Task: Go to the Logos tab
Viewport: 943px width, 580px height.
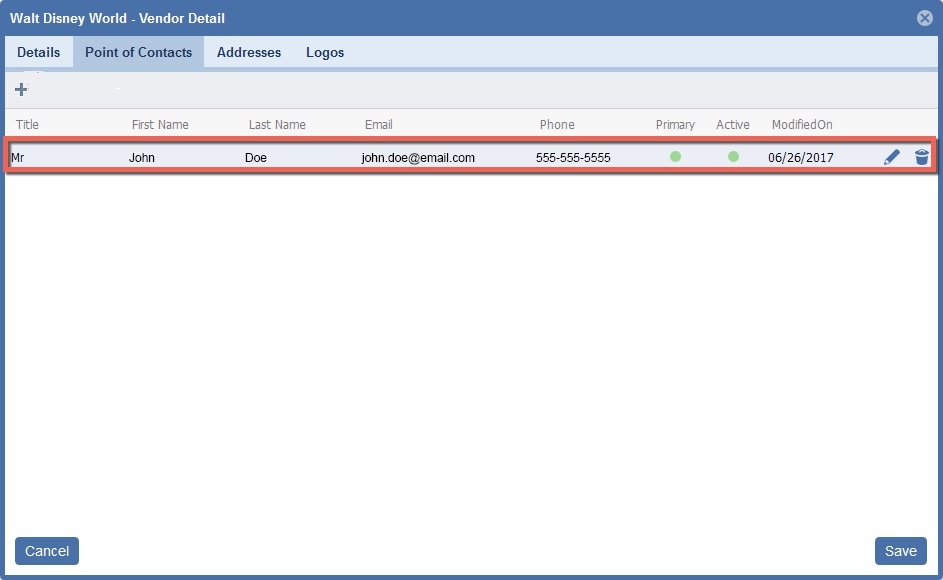Action: click(325, 52)
